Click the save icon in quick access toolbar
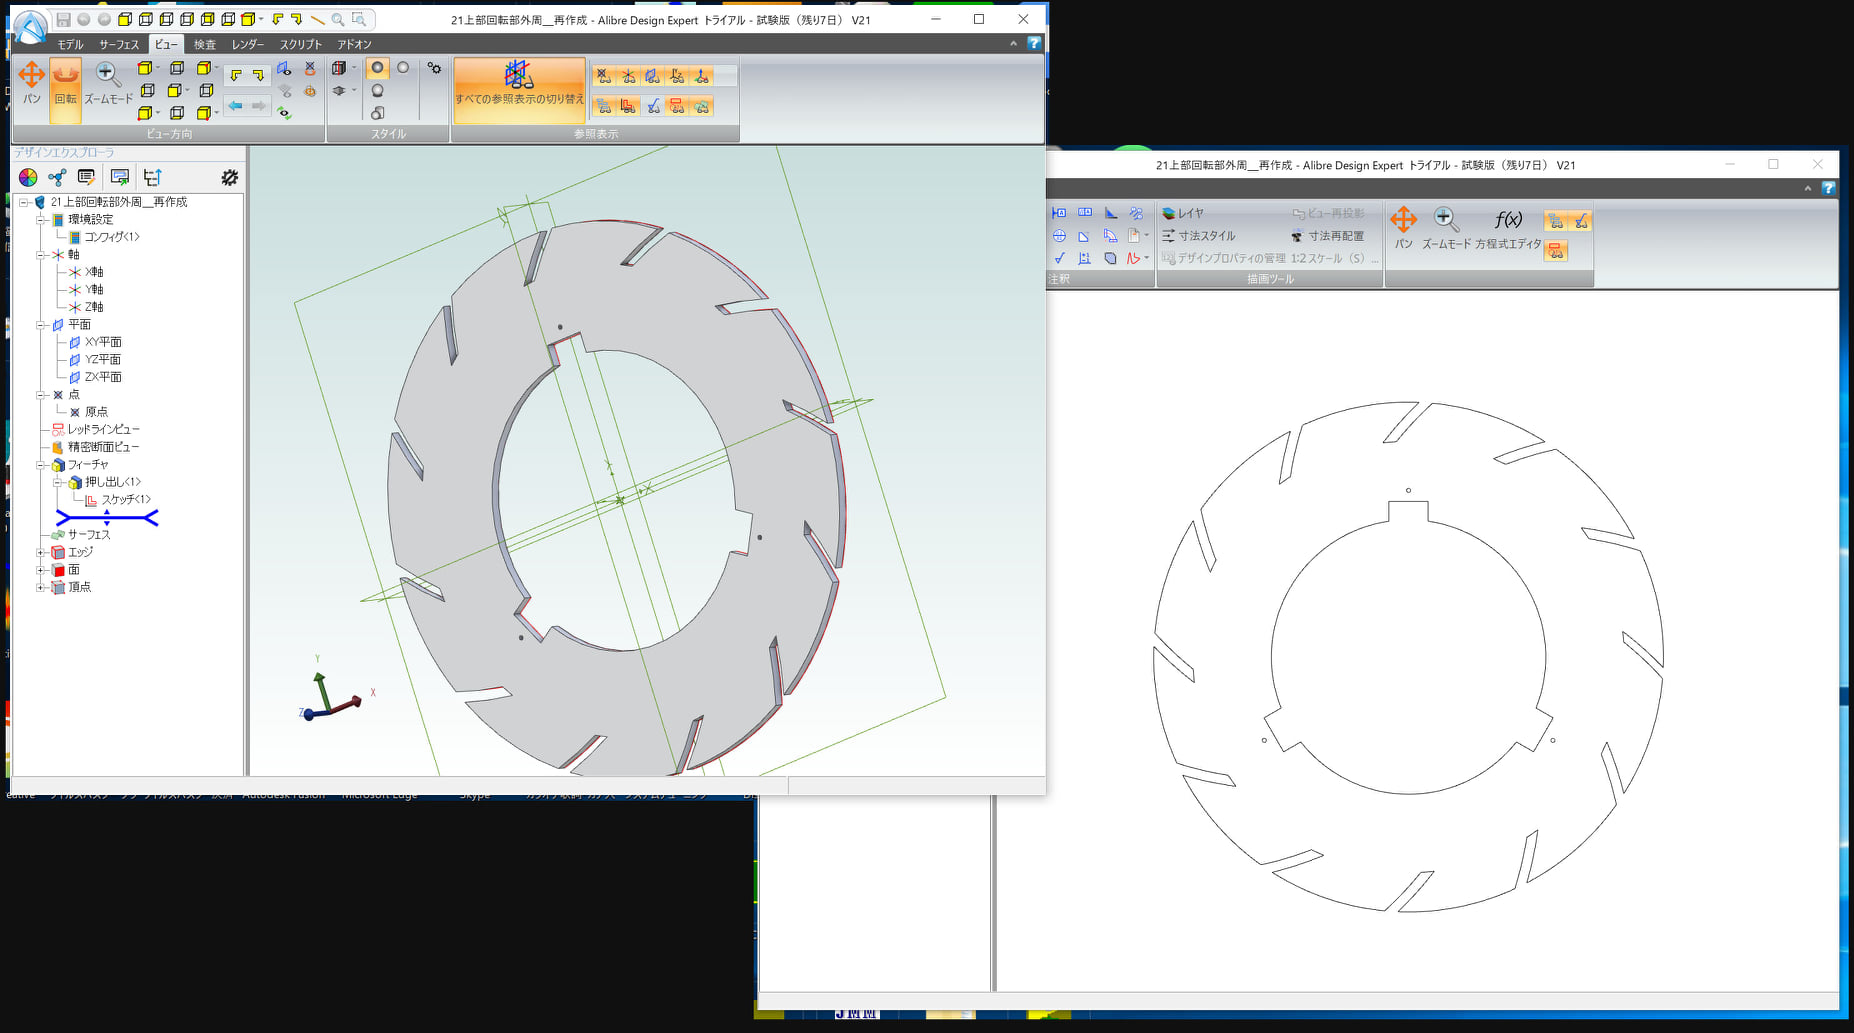 point(63,19)
